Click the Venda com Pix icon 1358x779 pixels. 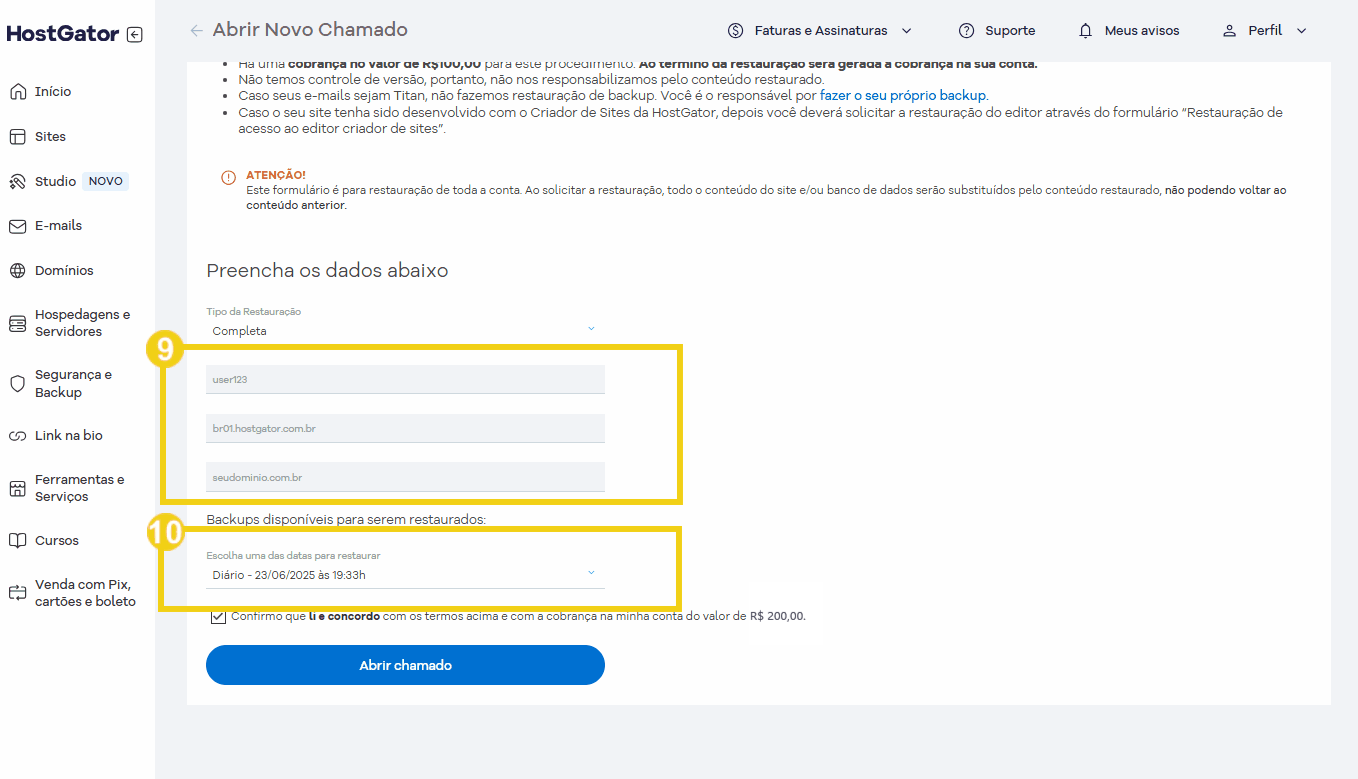click(17, 593)
